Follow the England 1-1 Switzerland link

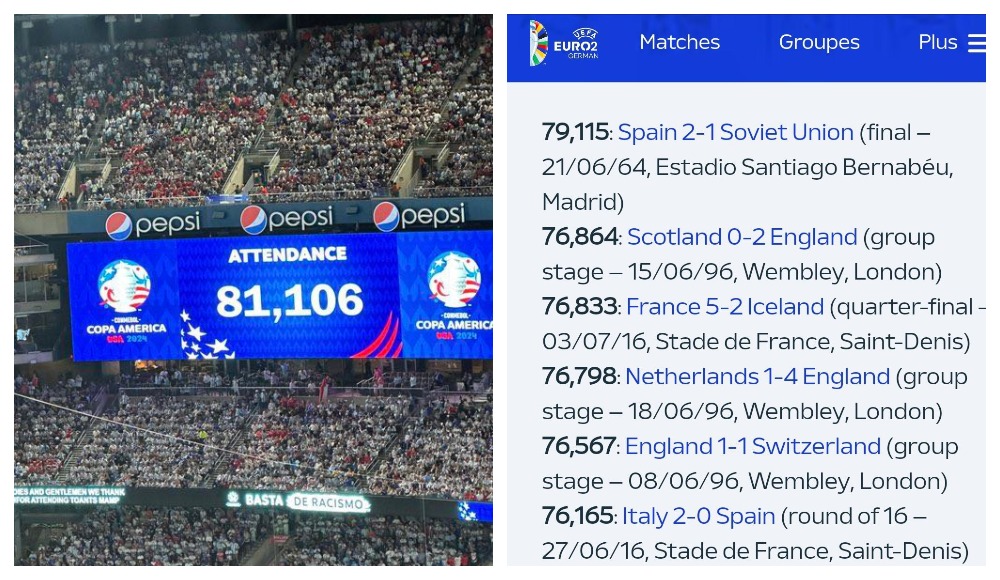(753, 446)
